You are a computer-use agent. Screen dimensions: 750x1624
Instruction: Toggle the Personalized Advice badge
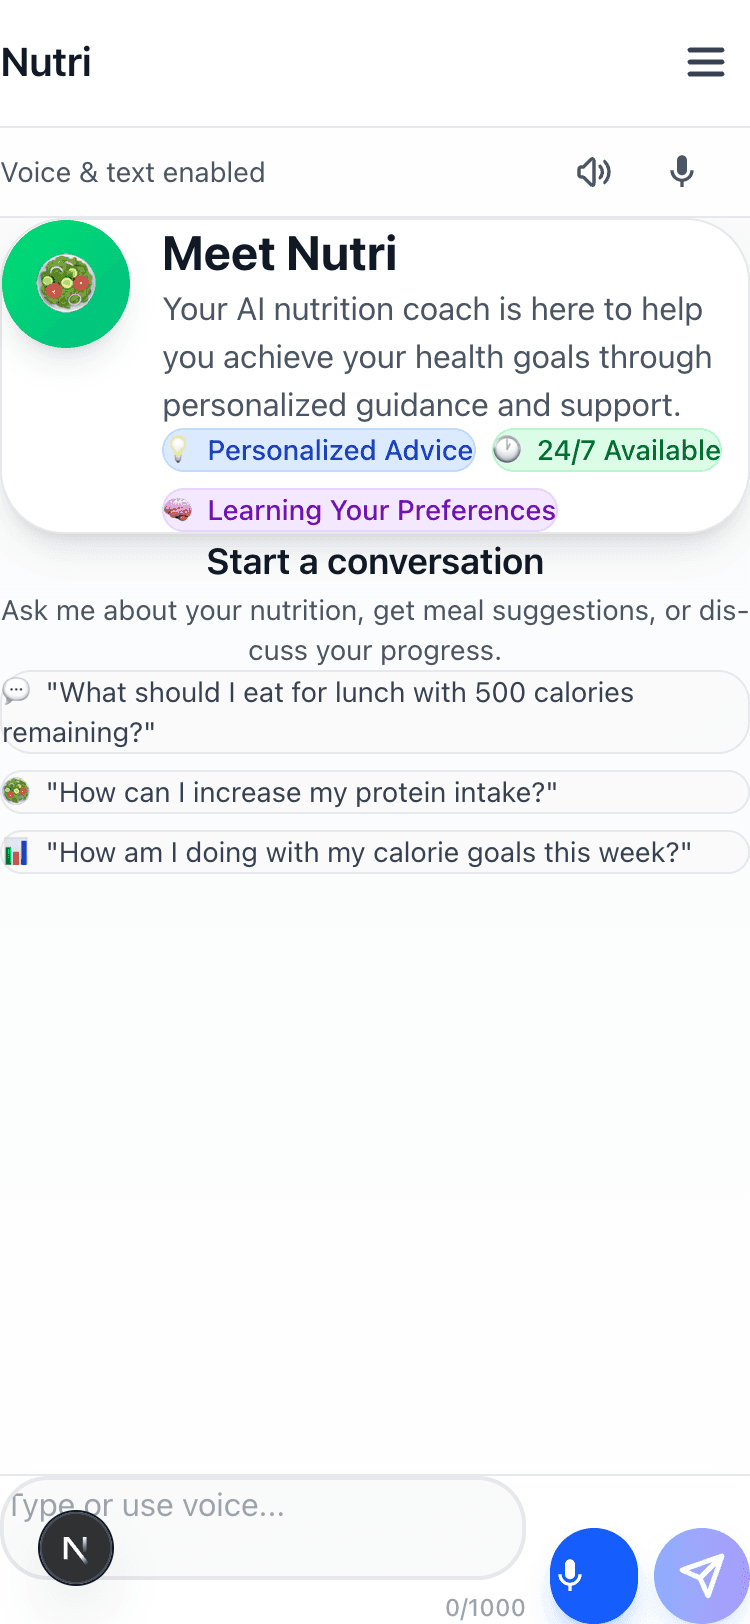click(318, 450)
